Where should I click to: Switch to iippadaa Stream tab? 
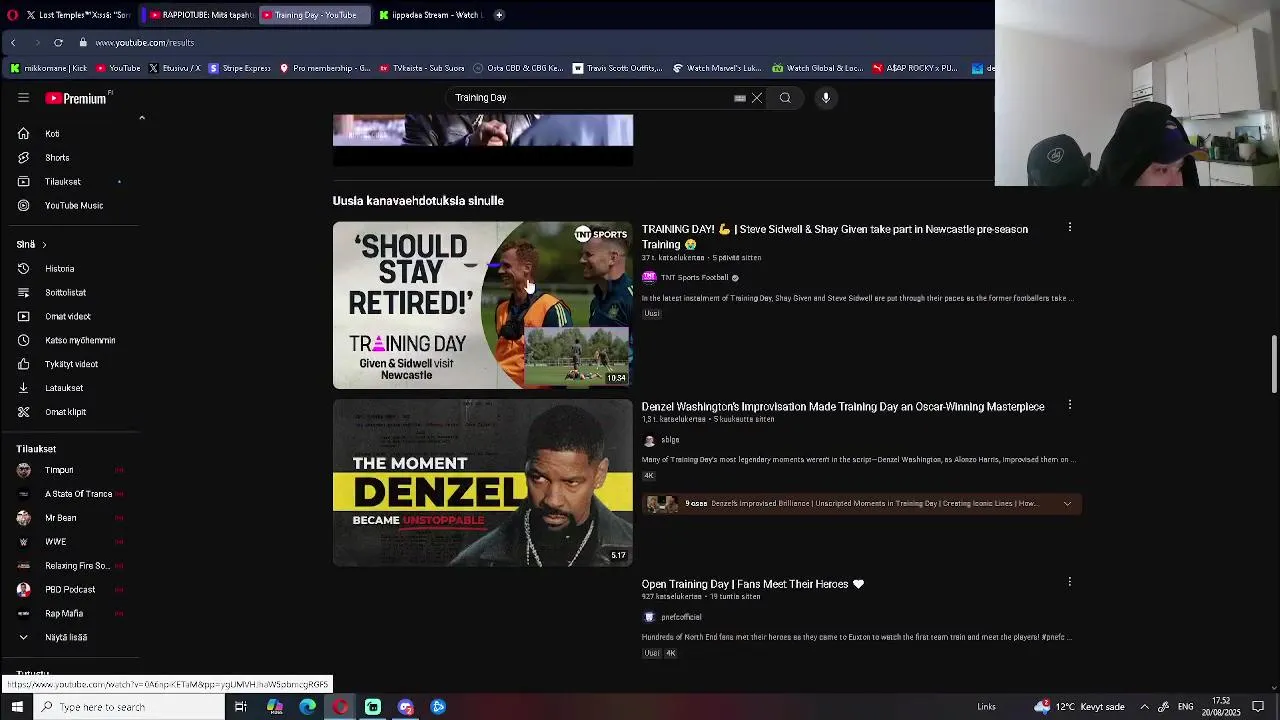pyautogui.click(x=431, y=15)
